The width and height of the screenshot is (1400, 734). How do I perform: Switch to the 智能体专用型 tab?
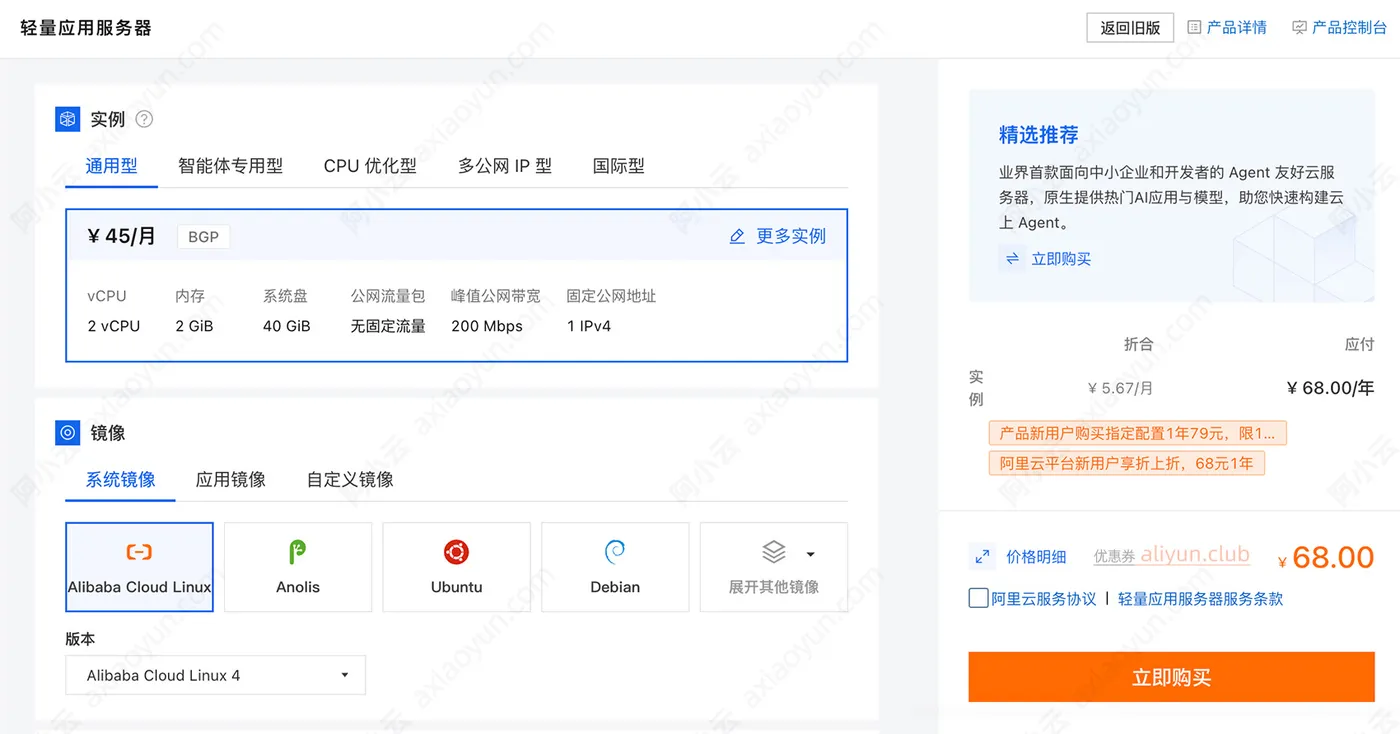[230, 166]
